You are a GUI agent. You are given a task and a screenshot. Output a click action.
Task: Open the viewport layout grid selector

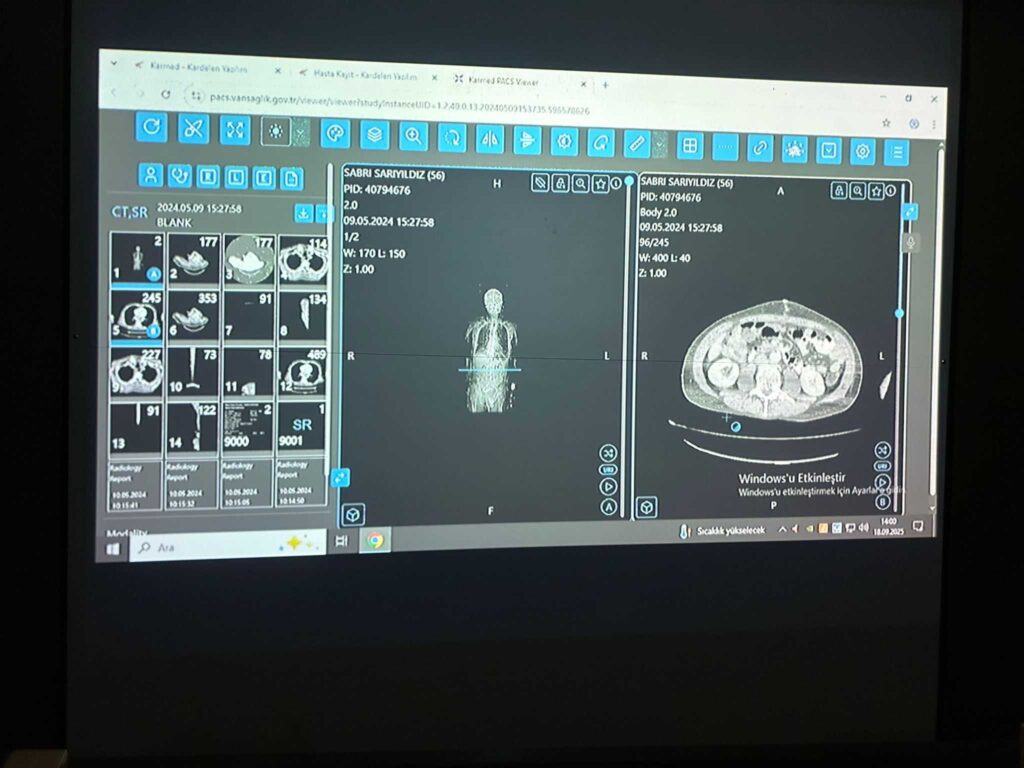pyautogui.click(x=689, y=146)
